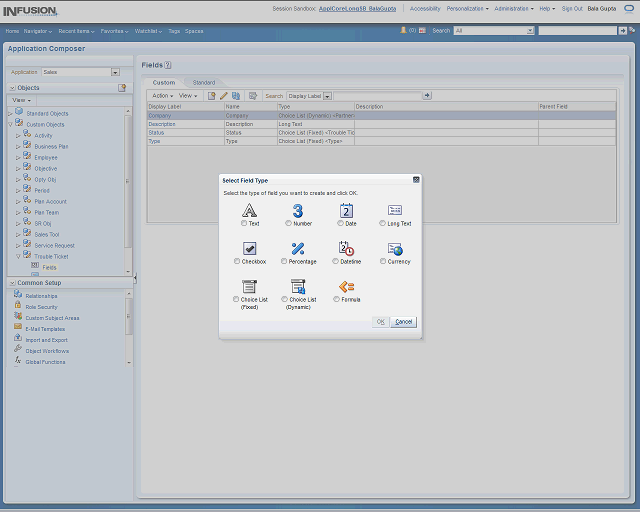Click the Choice List (Dynamic) icon

tap(297, 286)
